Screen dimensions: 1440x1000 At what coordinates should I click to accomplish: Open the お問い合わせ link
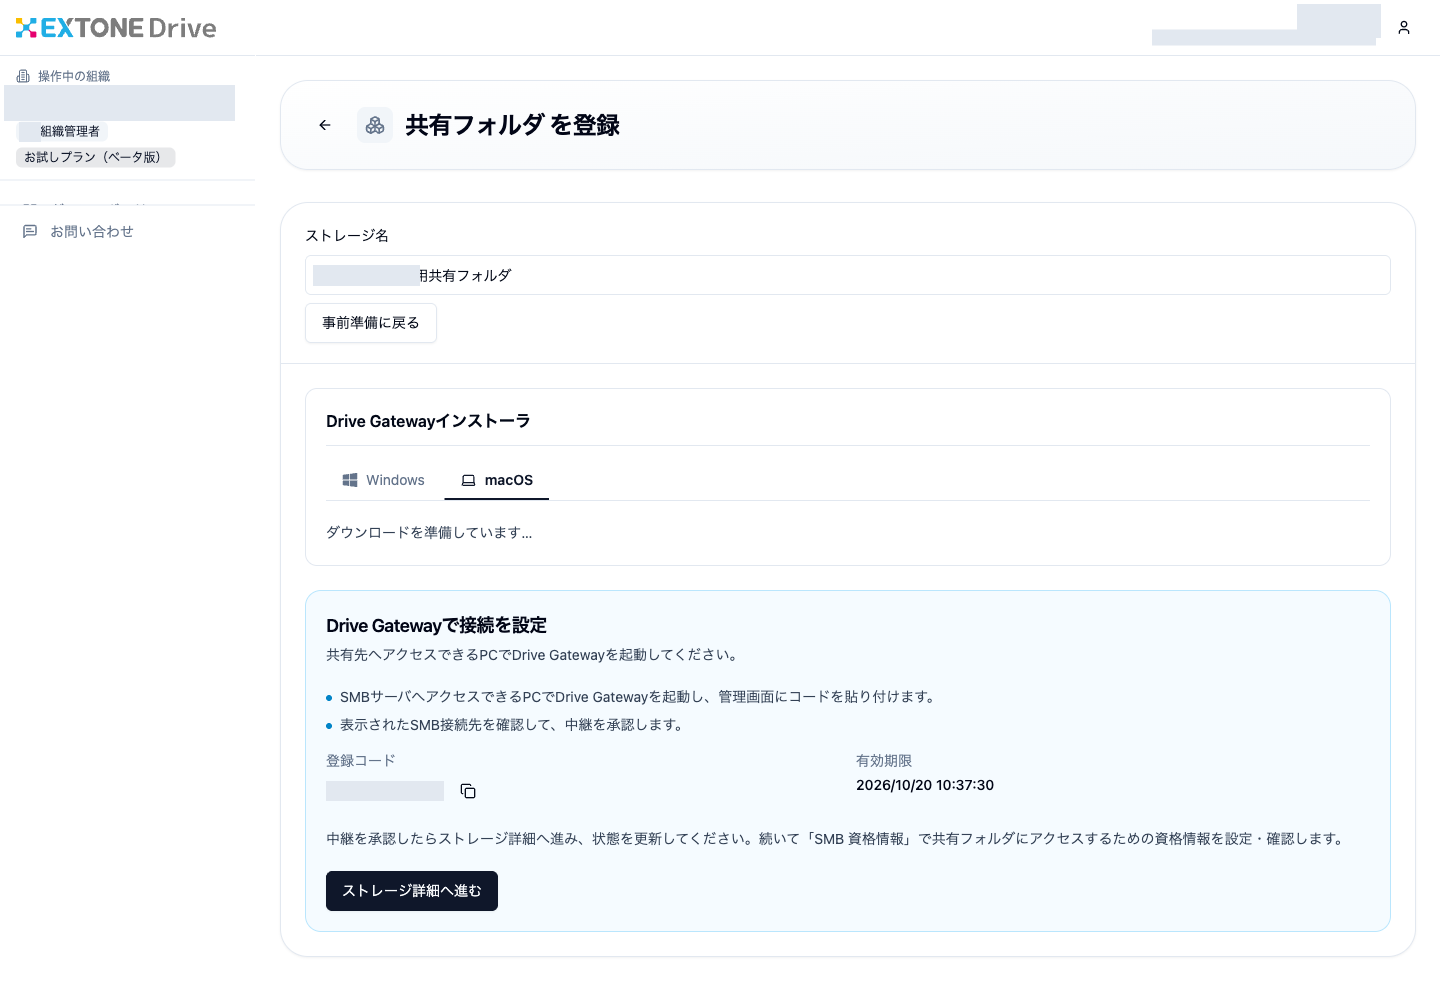tap(92, 231)
